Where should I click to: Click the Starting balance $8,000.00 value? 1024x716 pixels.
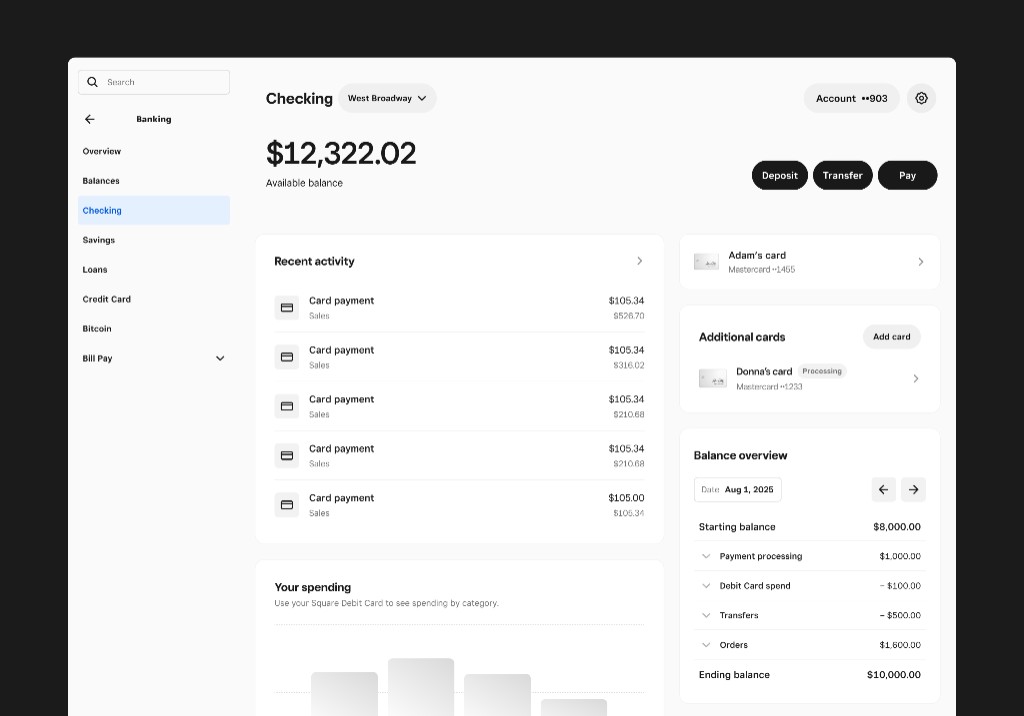[897, 527]
